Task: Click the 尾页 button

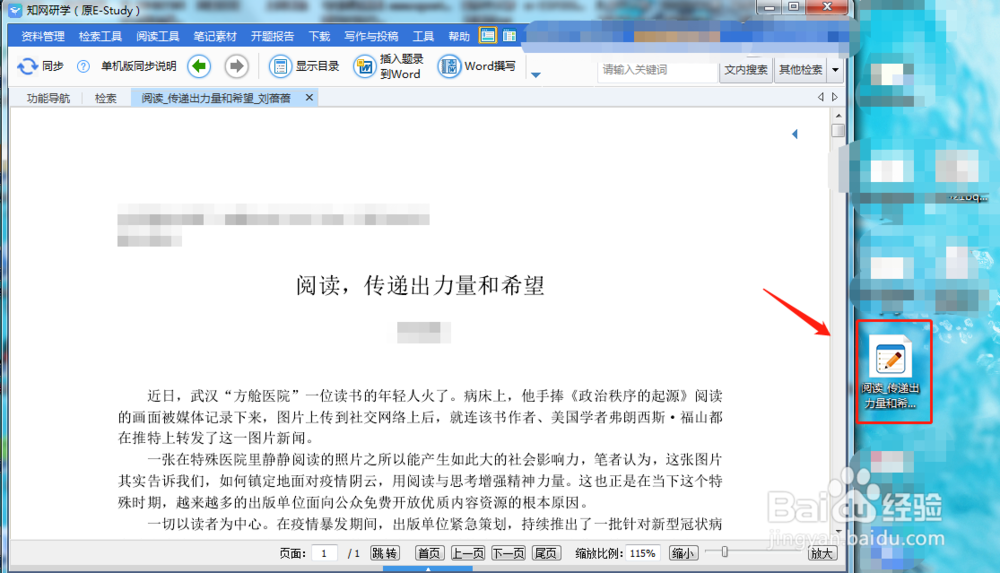Action: pyautogui.click(x=546, y=553)
